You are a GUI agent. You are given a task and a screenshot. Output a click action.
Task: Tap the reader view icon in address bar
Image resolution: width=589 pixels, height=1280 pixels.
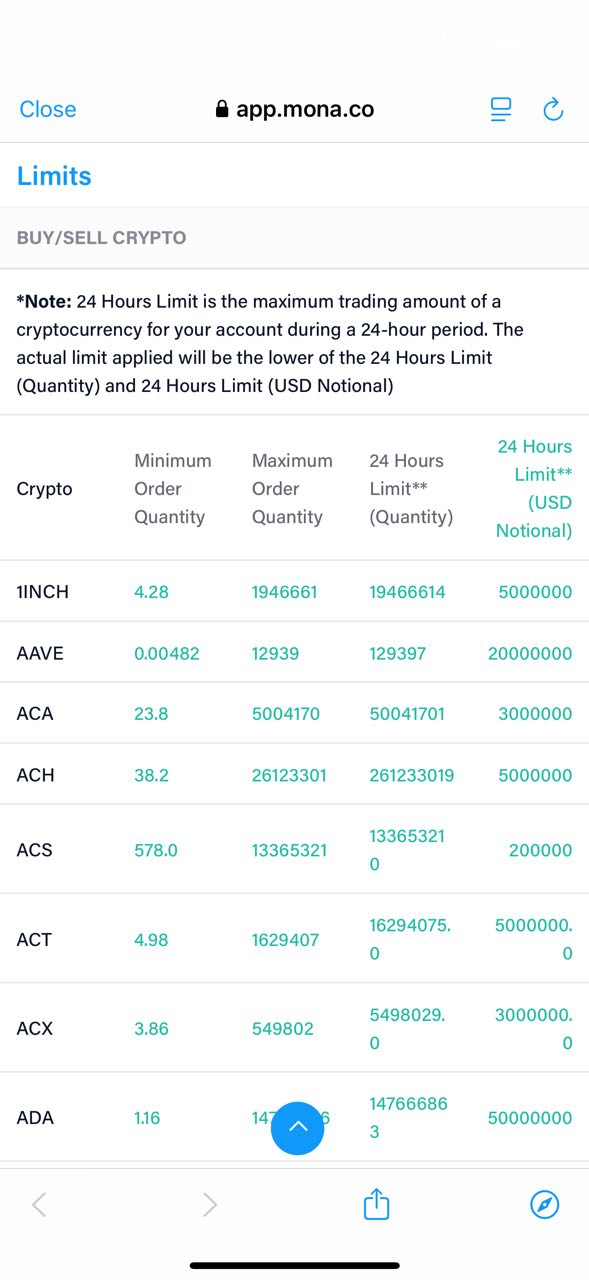(501, 109)
